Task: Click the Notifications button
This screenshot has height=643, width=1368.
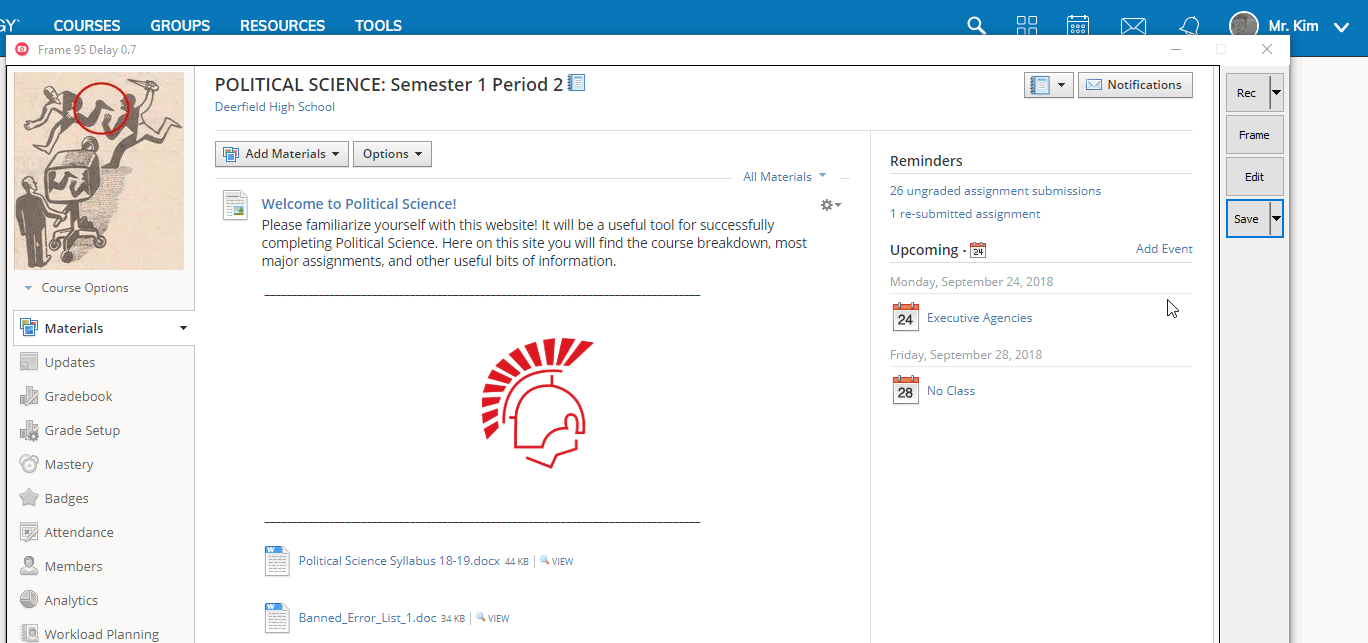Action: pos(1135,85)
